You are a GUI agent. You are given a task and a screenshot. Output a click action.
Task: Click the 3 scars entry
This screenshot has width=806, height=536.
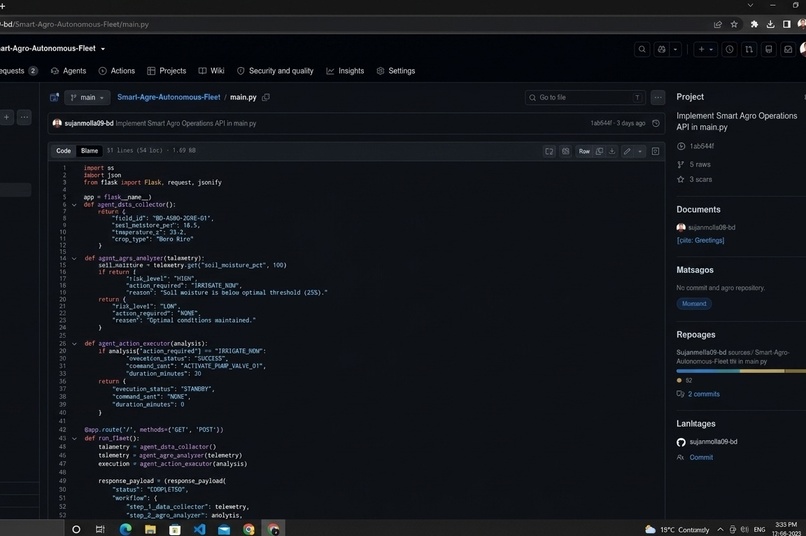(701, 179)
